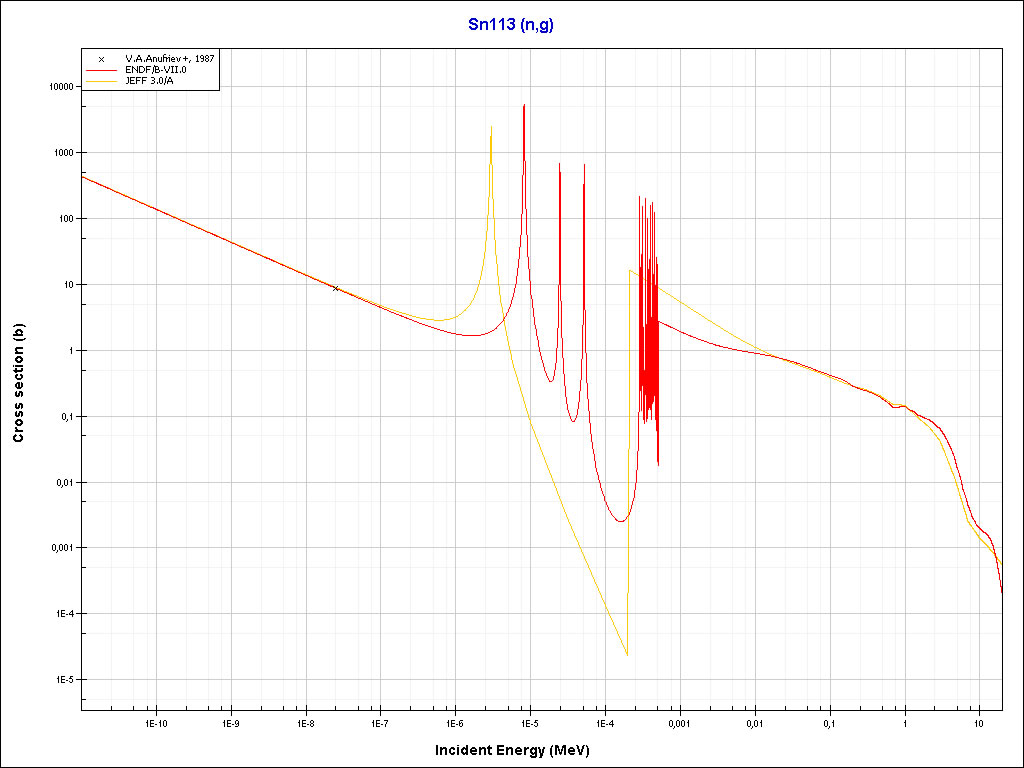
Task: Select the JEFF 3.0/A legend entry
Action: click(x=149, y=81)
